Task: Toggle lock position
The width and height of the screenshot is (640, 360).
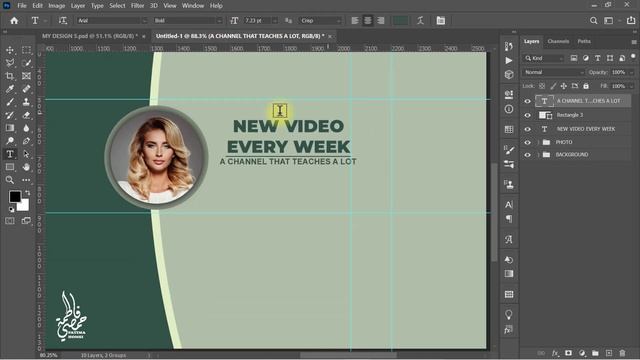Action: pos(564,86)
